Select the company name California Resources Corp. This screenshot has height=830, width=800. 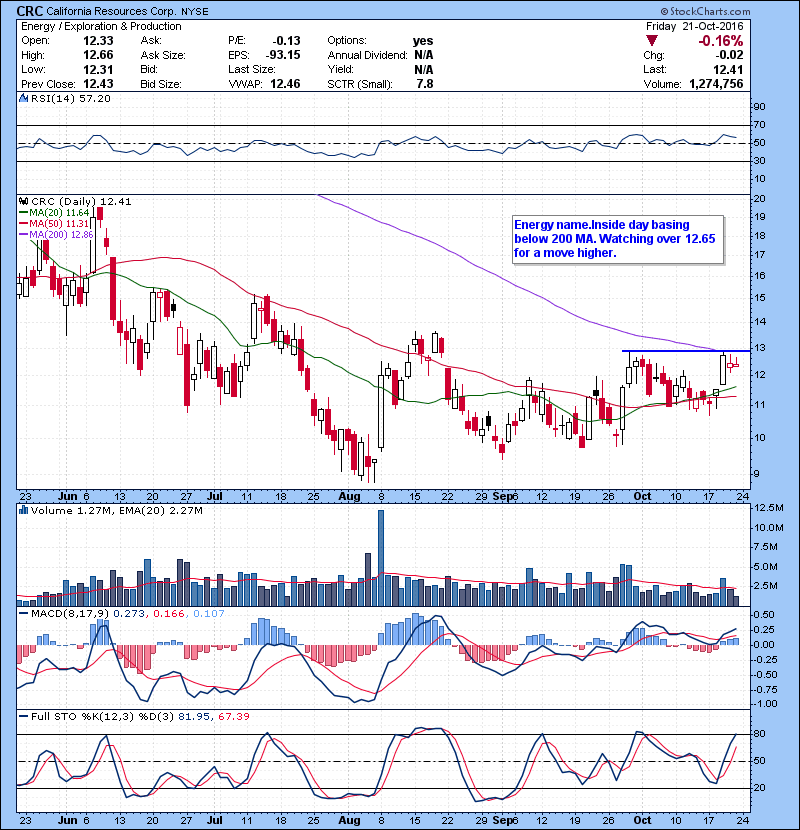click(x=112, y=11)
